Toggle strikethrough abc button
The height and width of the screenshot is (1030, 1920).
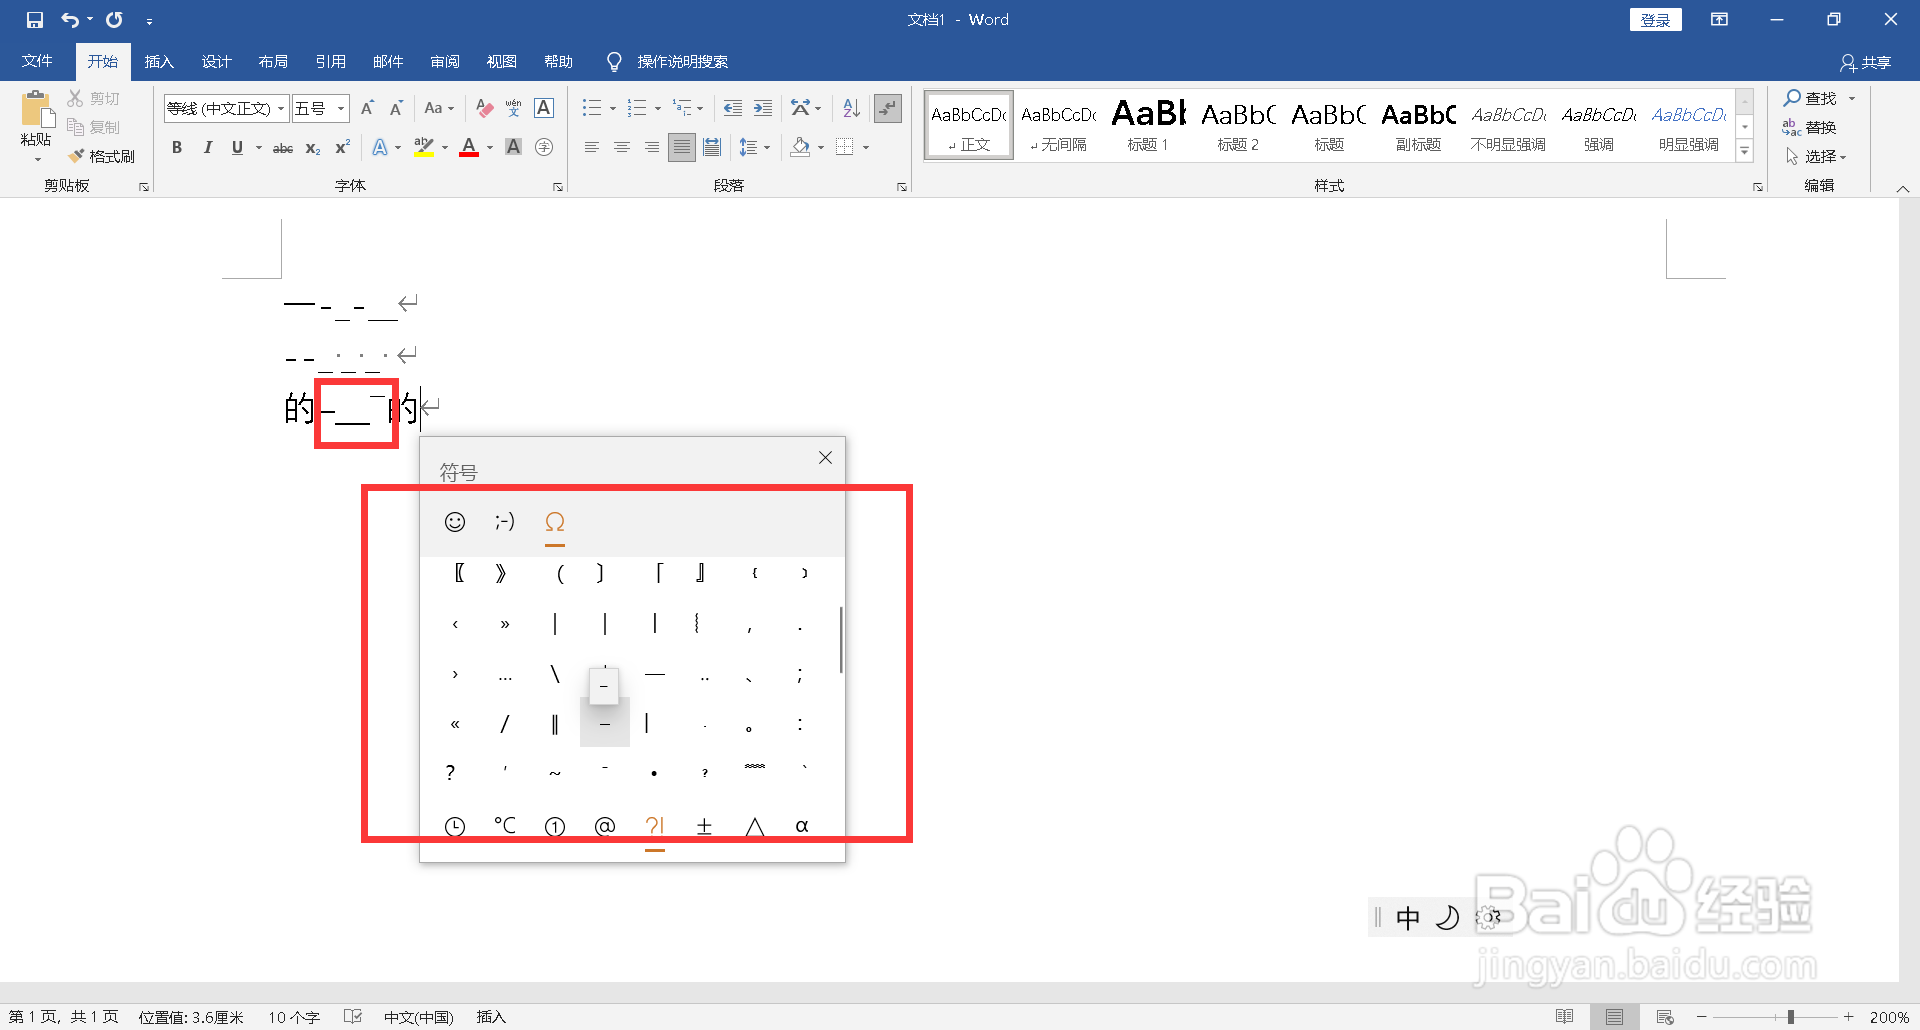(283, 148)
